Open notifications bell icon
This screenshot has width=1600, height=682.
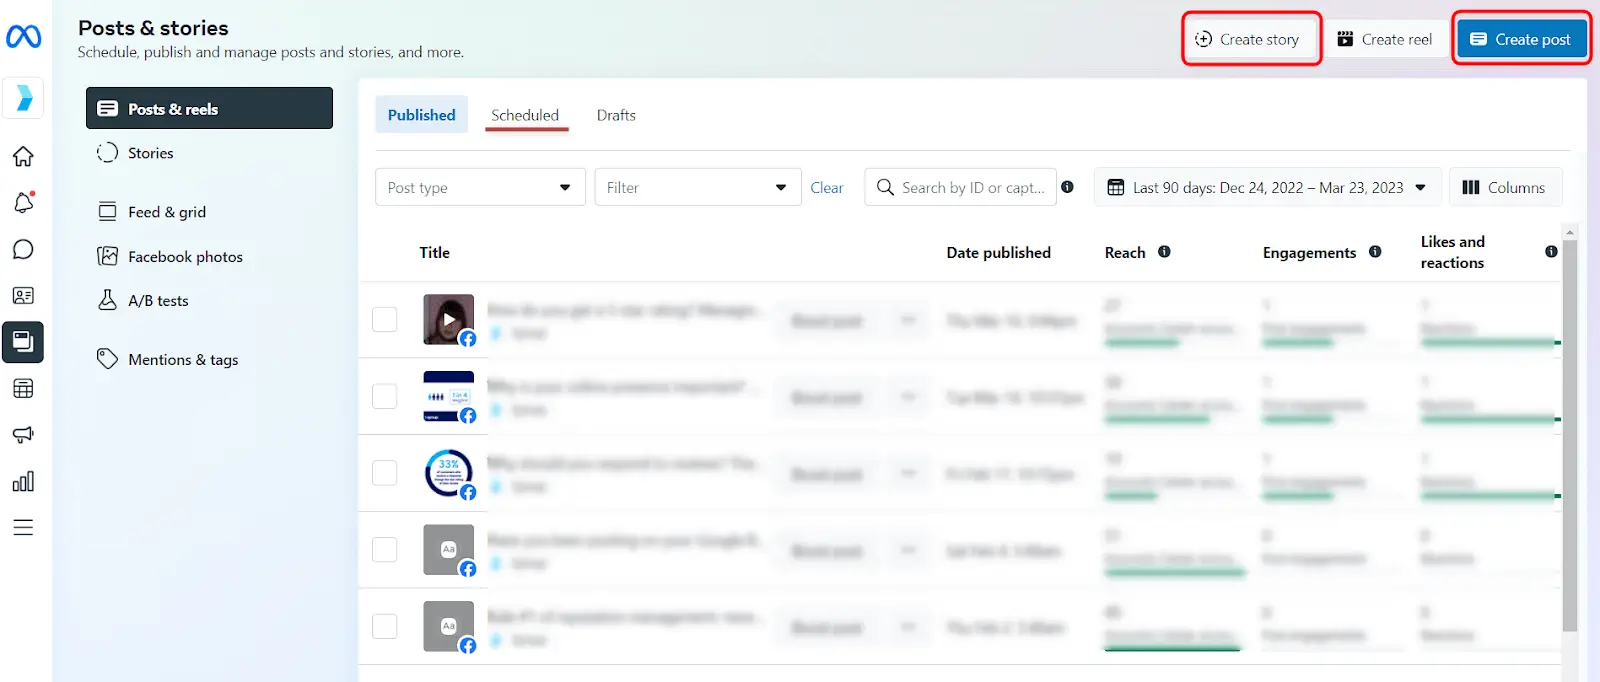23,202
